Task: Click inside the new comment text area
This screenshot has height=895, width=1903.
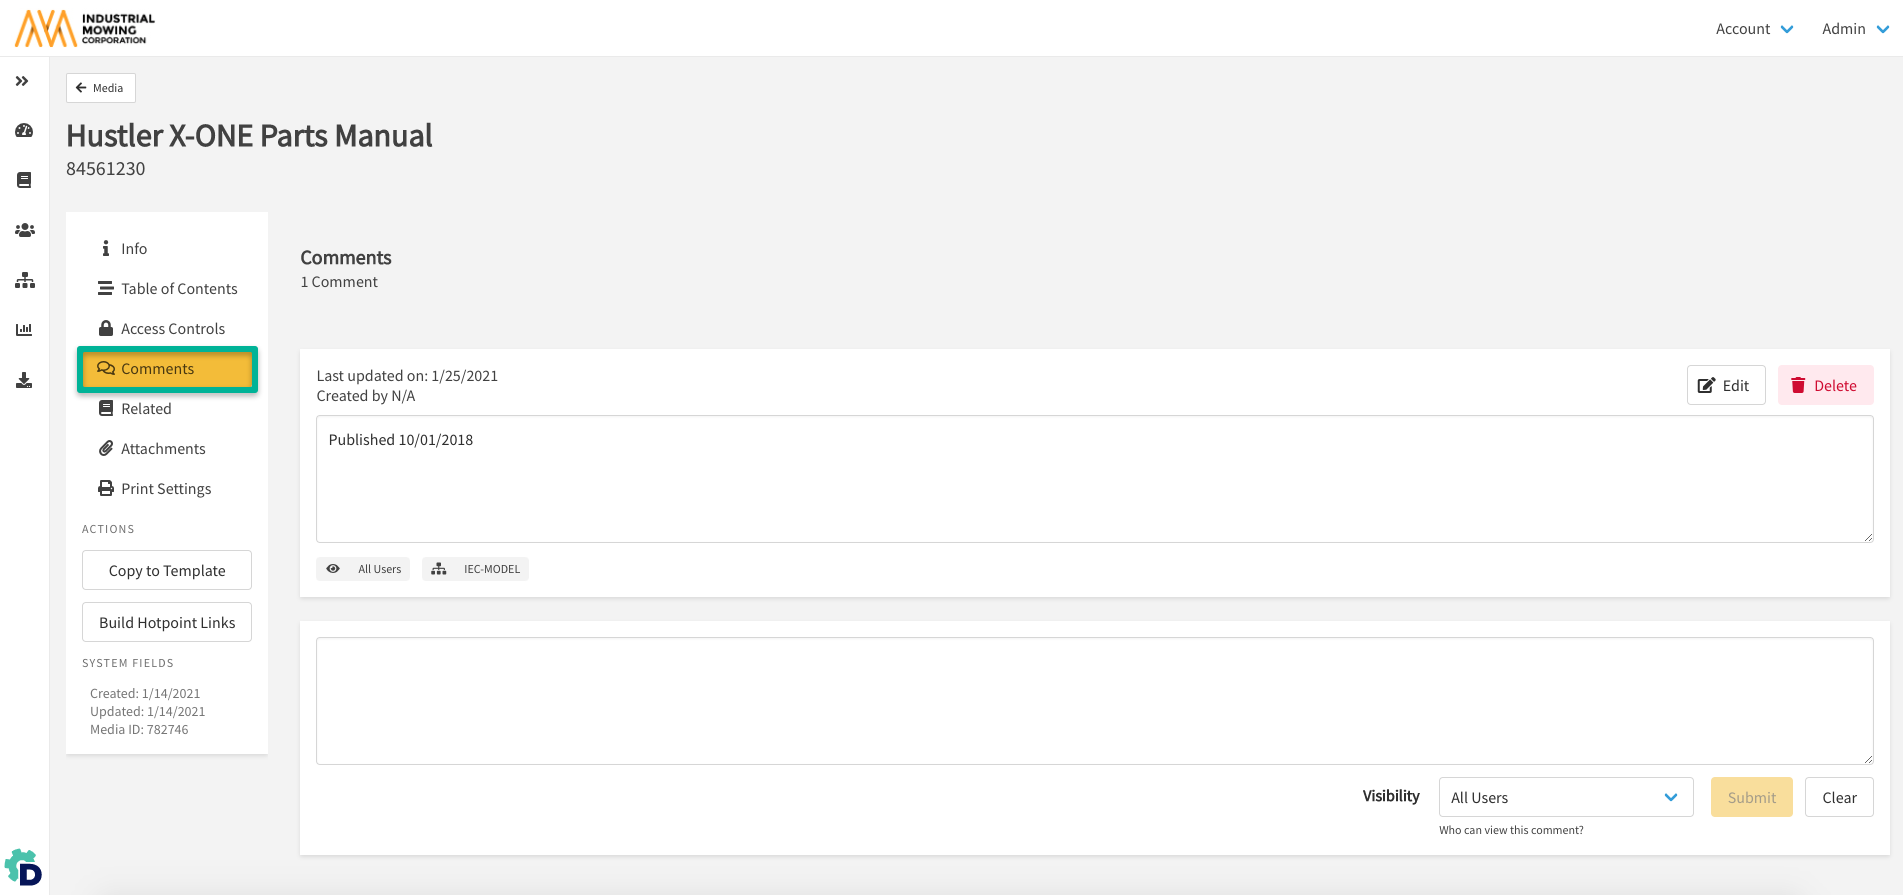Action: (1094, 701)
